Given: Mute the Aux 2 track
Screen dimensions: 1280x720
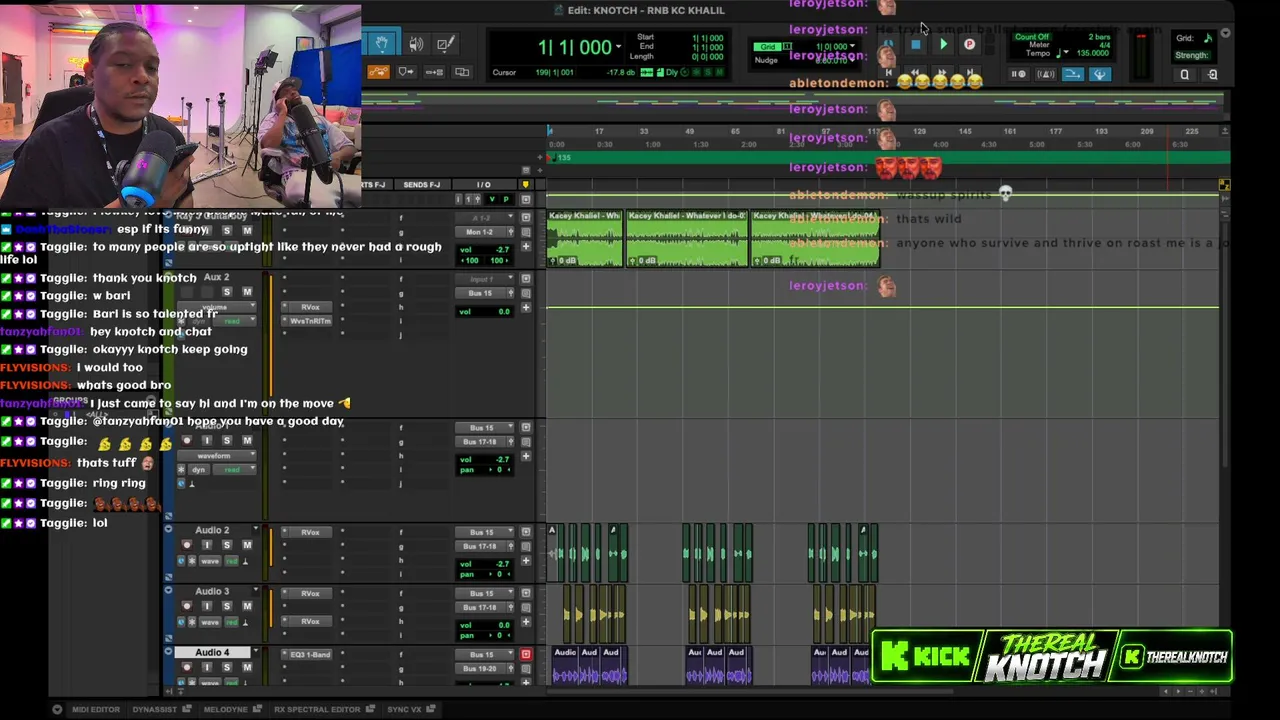Looking at the screenshot, I should tap(246, 292).
